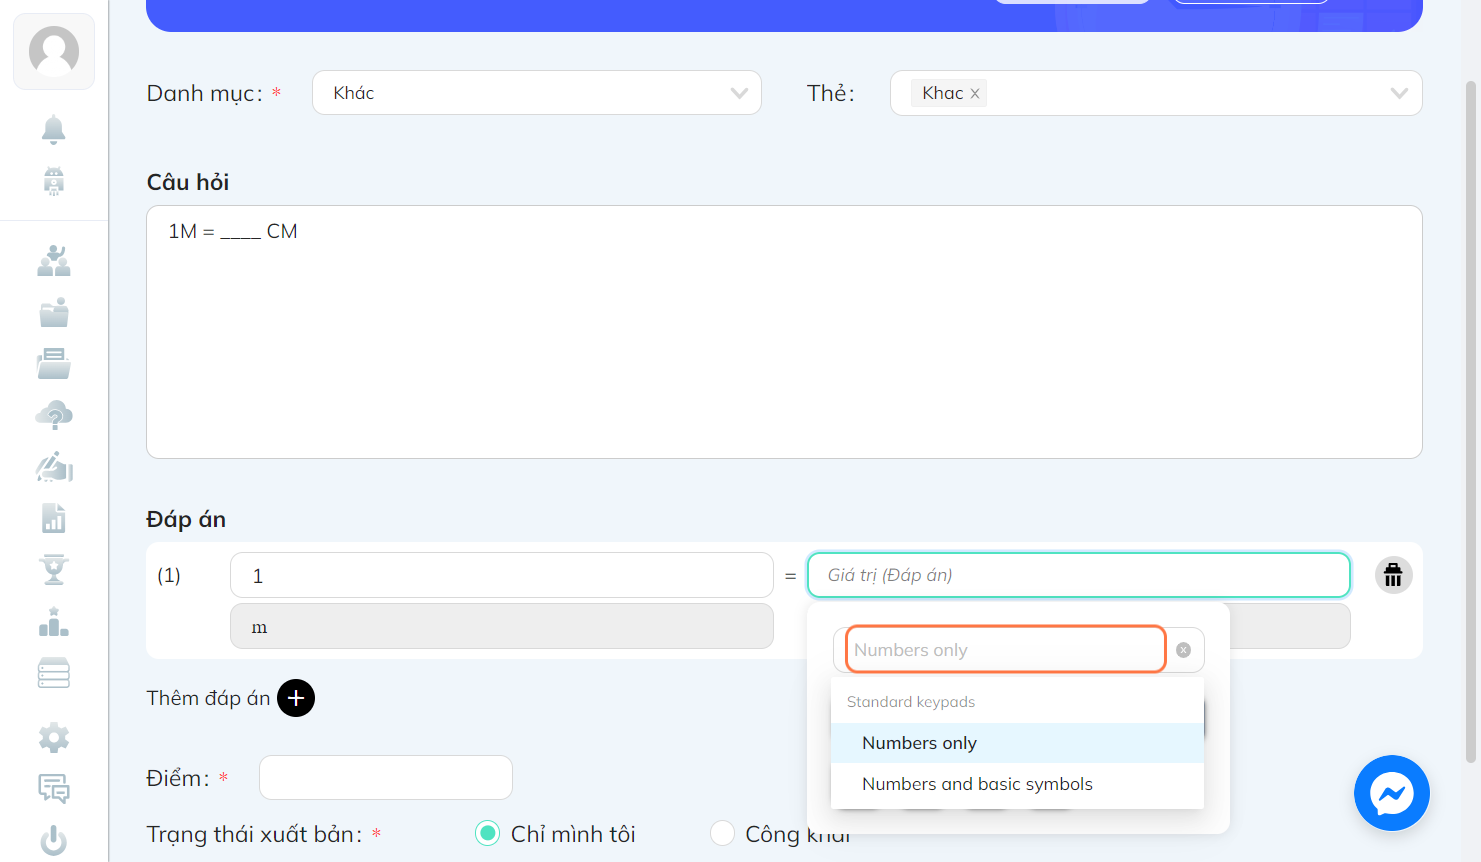This screenshot has width=1481, height=862.
Task: Remove the Khac tag
Action: 975,94
